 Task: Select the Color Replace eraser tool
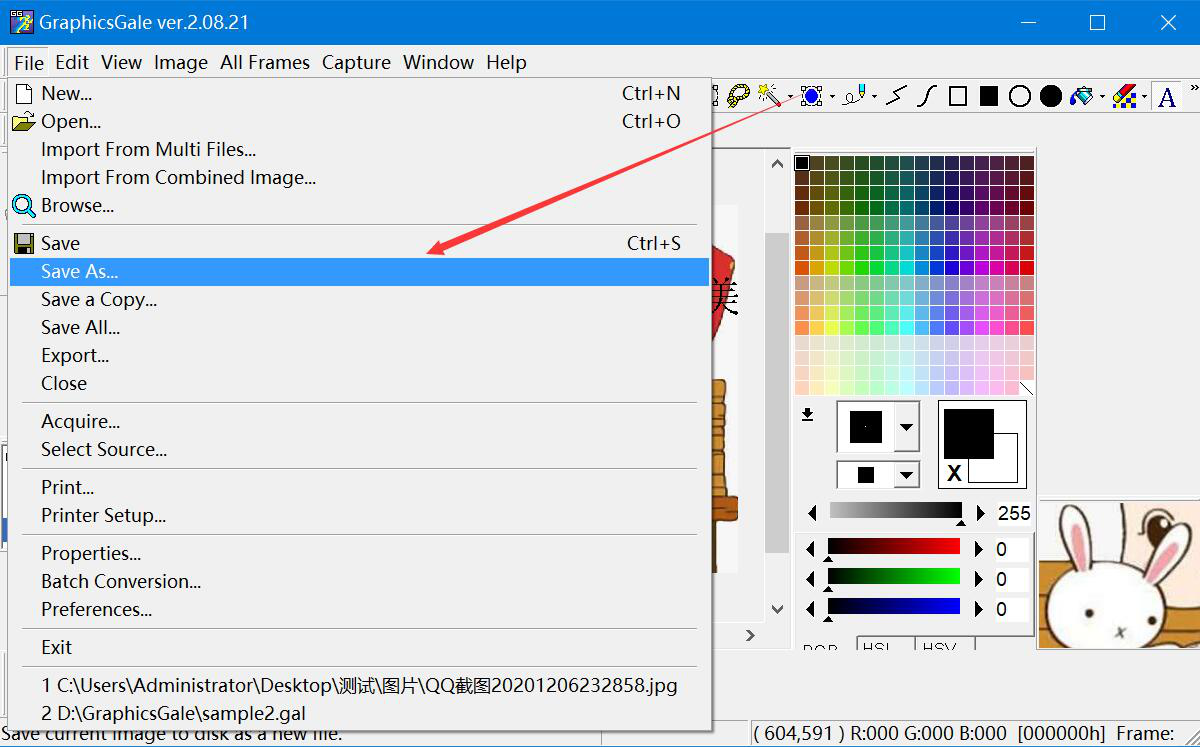pos(1124,96)
